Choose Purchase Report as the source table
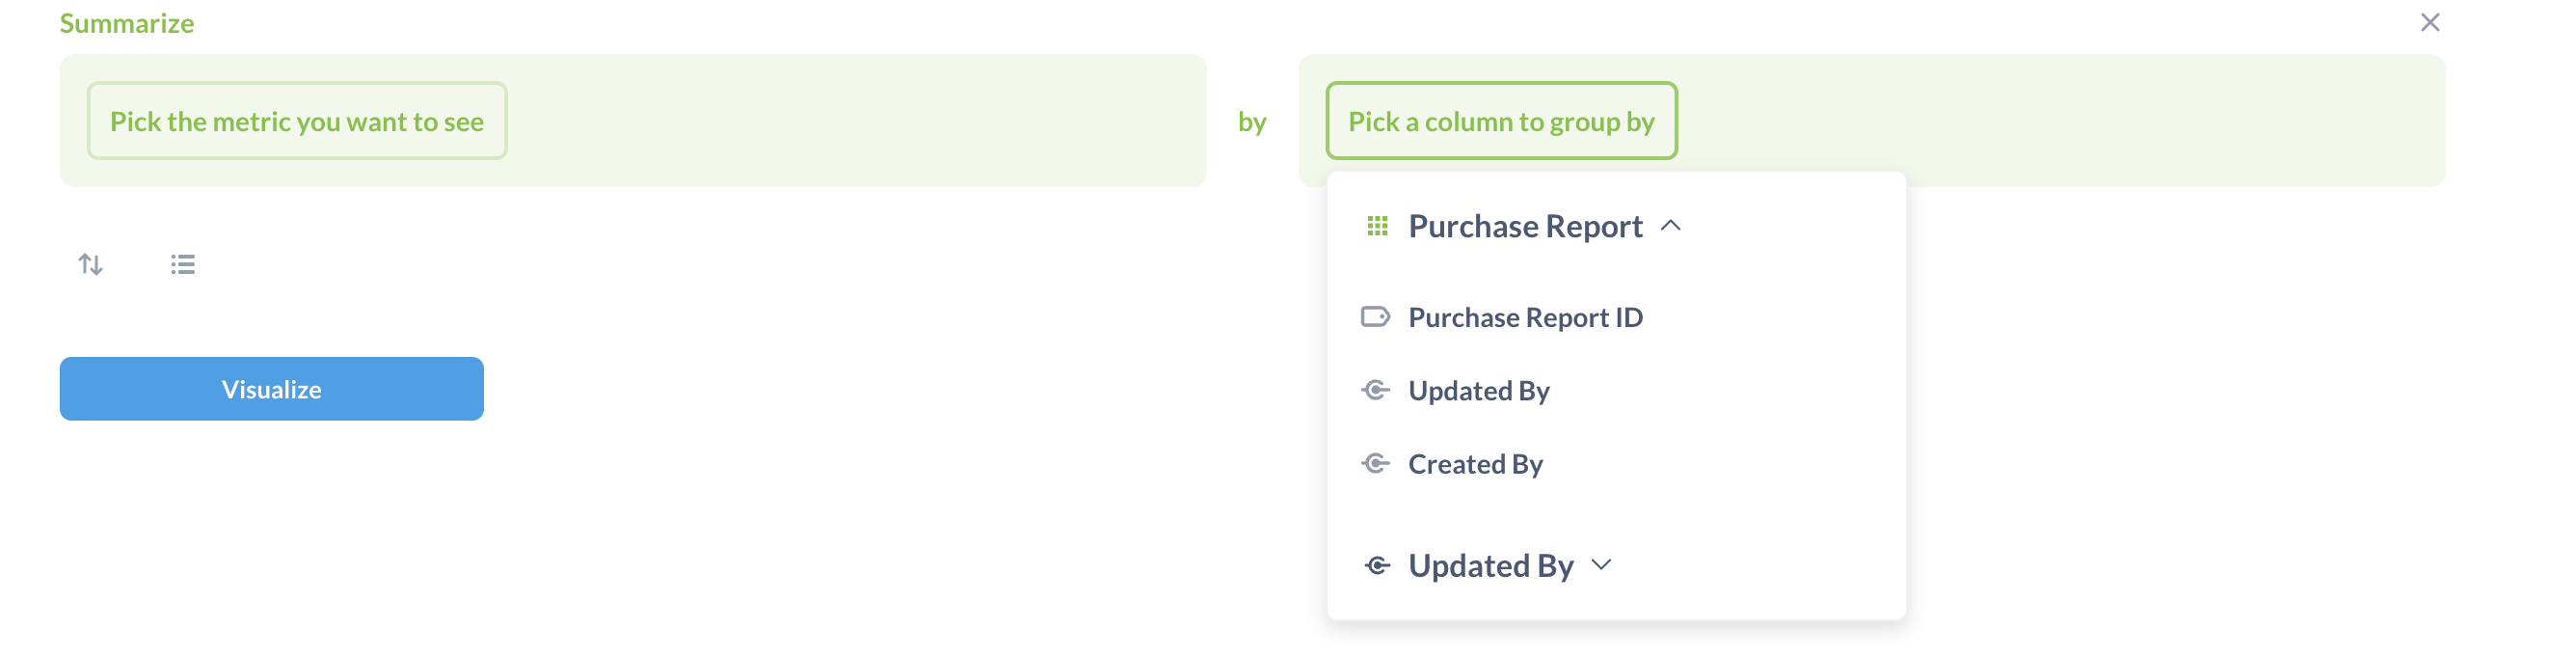The width and height of the screenshot is (2576, 656). (x=1525, y=226)
